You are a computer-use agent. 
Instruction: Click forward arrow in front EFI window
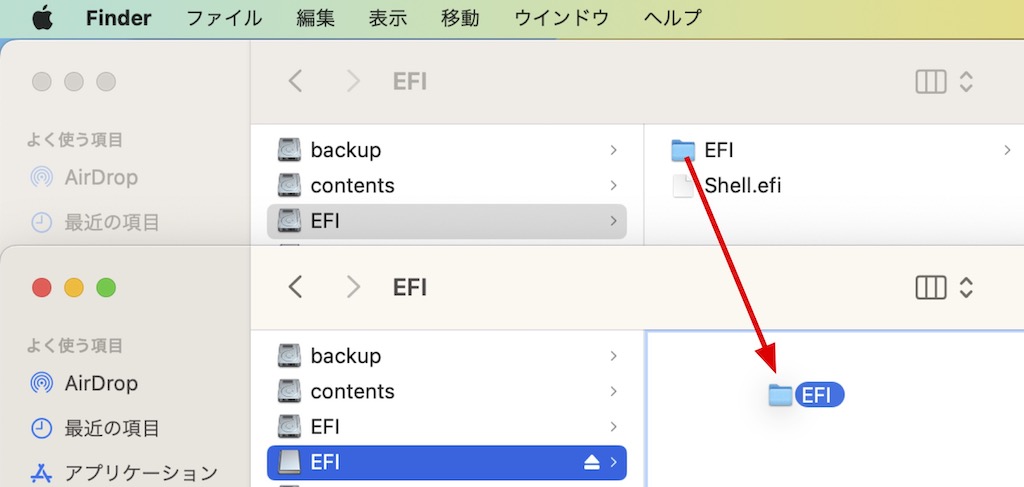point(353,287)
